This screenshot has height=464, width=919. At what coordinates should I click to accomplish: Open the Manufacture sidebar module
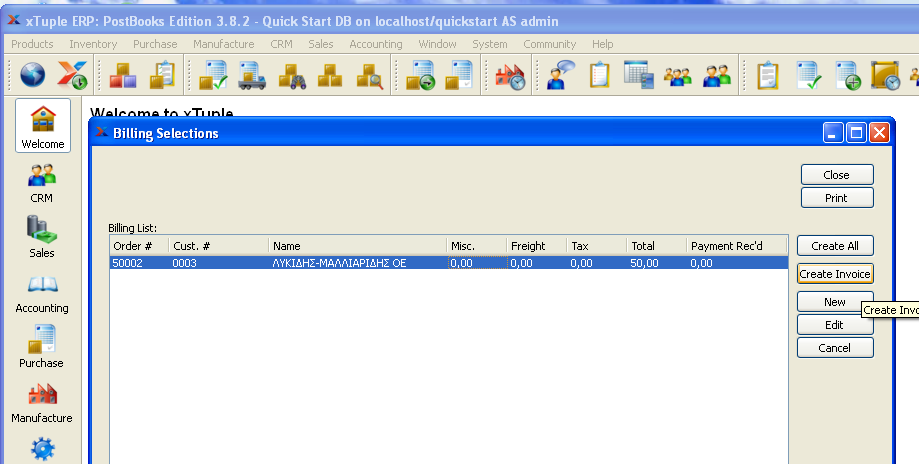42,403
